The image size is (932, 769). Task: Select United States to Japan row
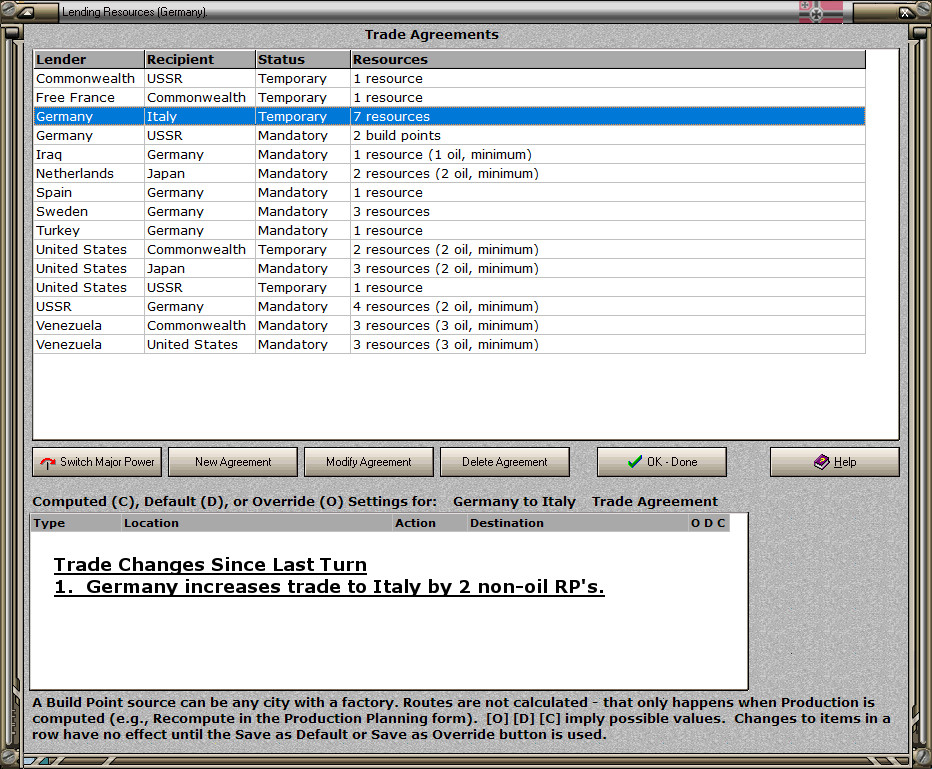pos(449,269)
